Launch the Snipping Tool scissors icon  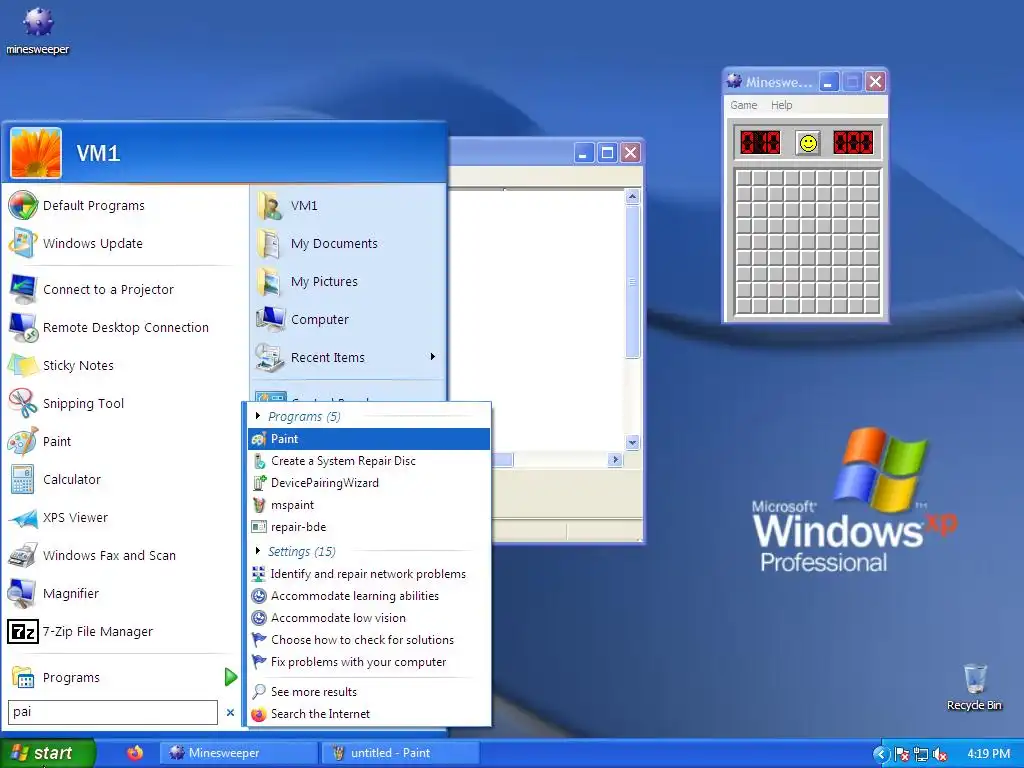23,403
